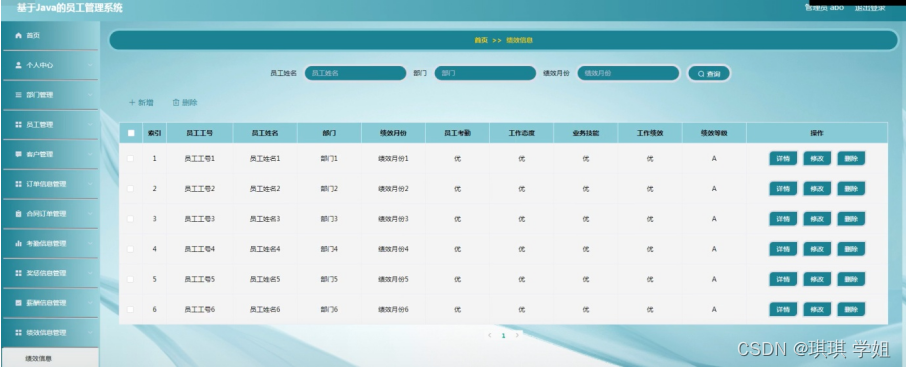The image size is (906, 368).
Task: Go to 首页 in the breadcrumb
Action: pos(481,40)
